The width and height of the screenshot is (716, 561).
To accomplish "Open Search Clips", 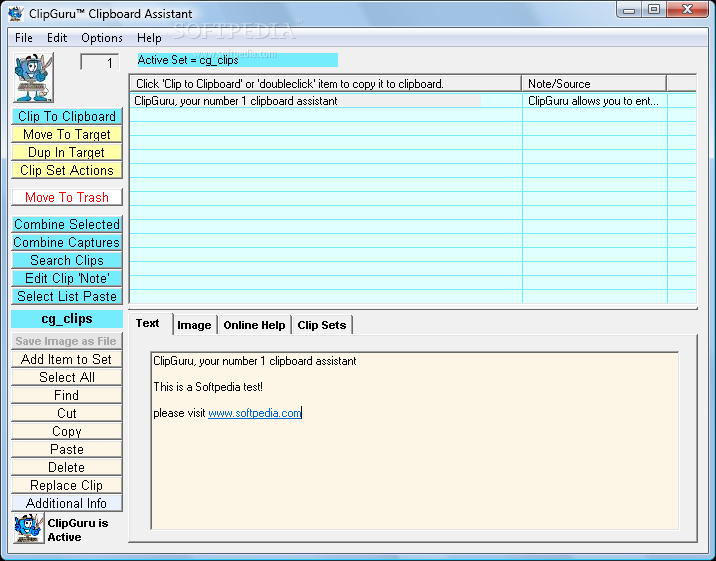I will [67, 260].
